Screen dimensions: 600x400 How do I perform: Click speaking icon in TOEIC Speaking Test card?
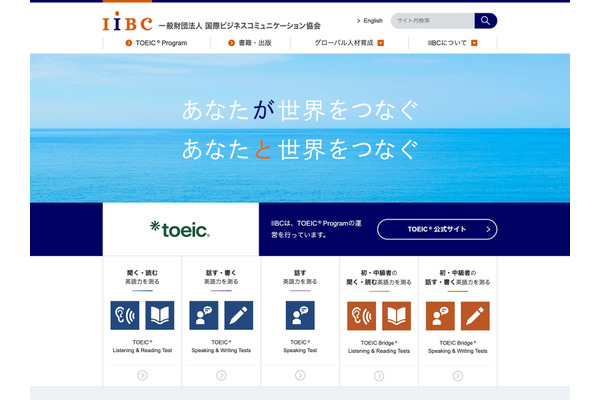pyautogui.click(x=300, y=315)
